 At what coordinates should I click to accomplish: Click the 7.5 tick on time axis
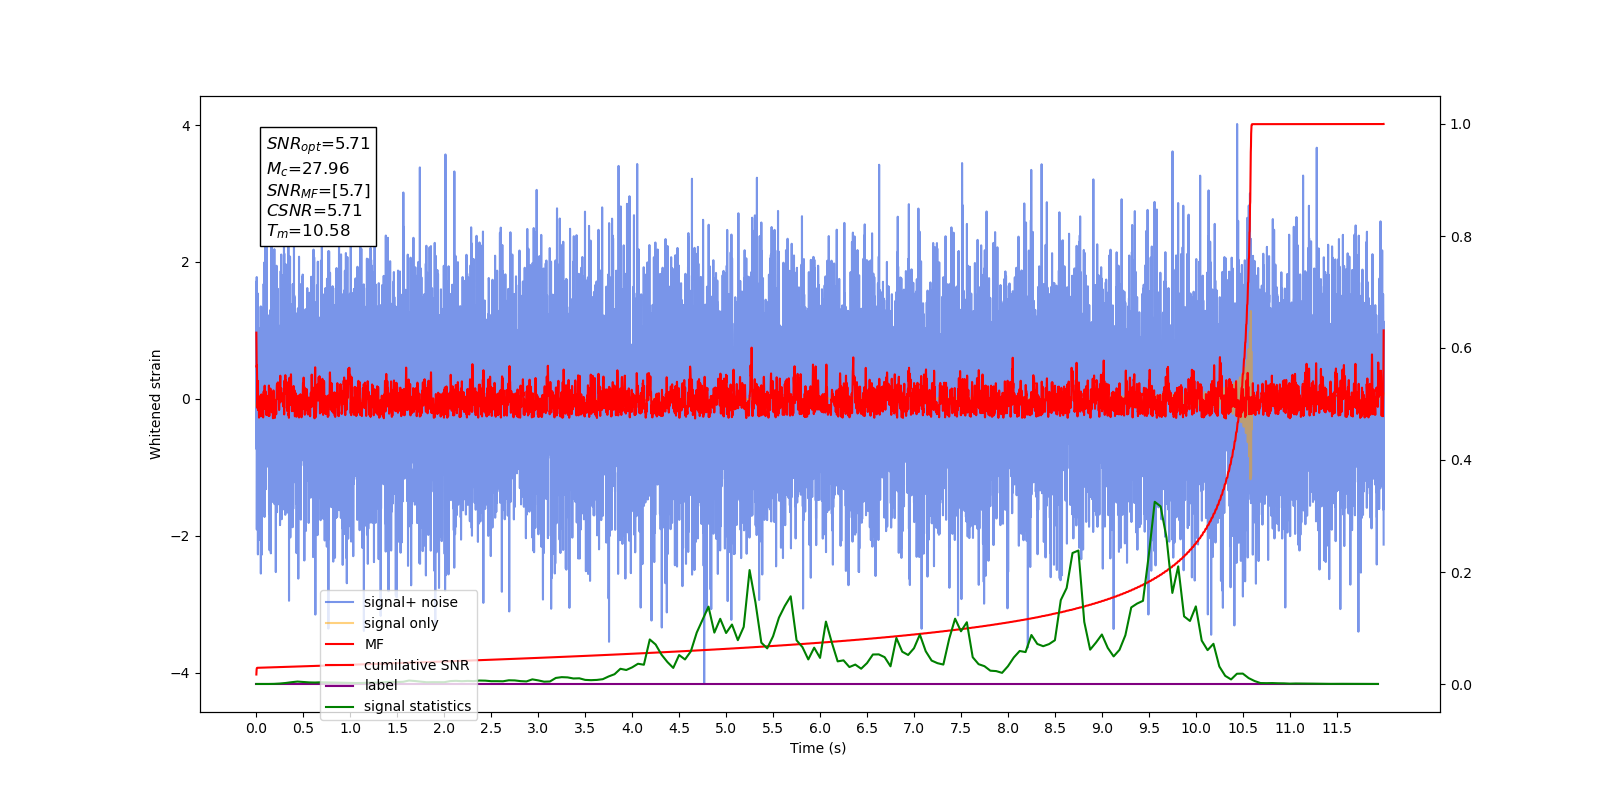tap(961, 728)
